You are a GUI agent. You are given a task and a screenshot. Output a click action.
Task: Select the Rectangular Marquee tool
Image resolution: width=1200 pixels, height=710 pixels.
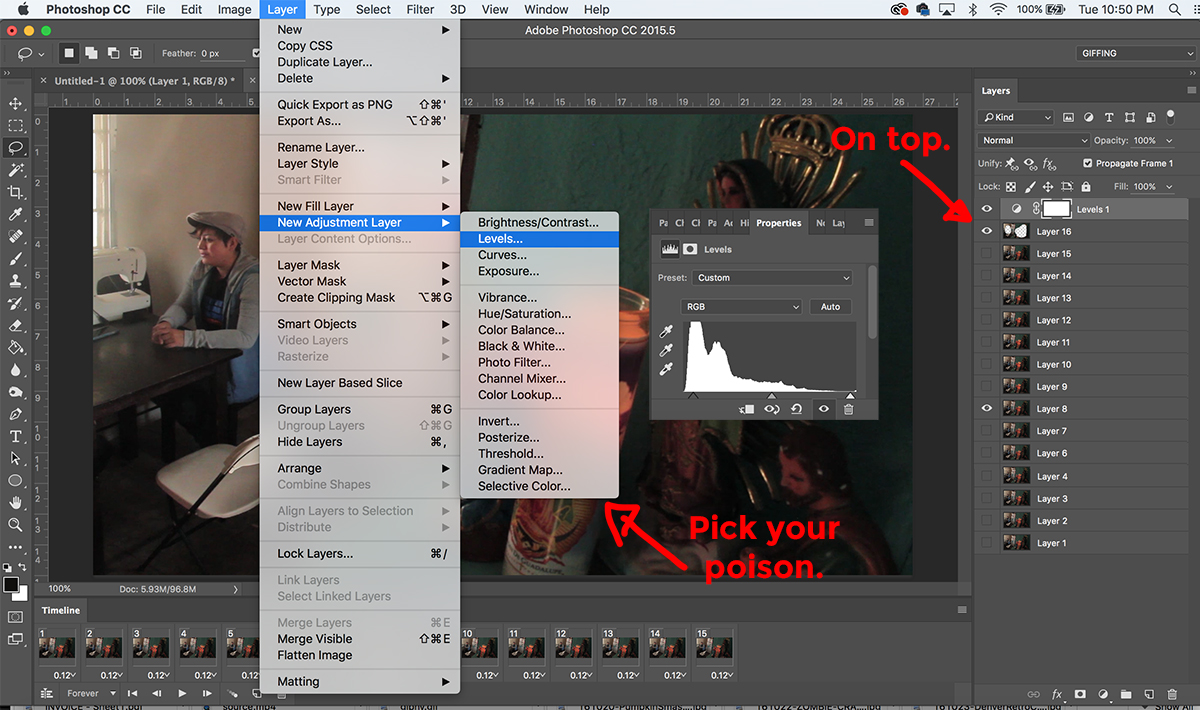click(x=15, y=126)
